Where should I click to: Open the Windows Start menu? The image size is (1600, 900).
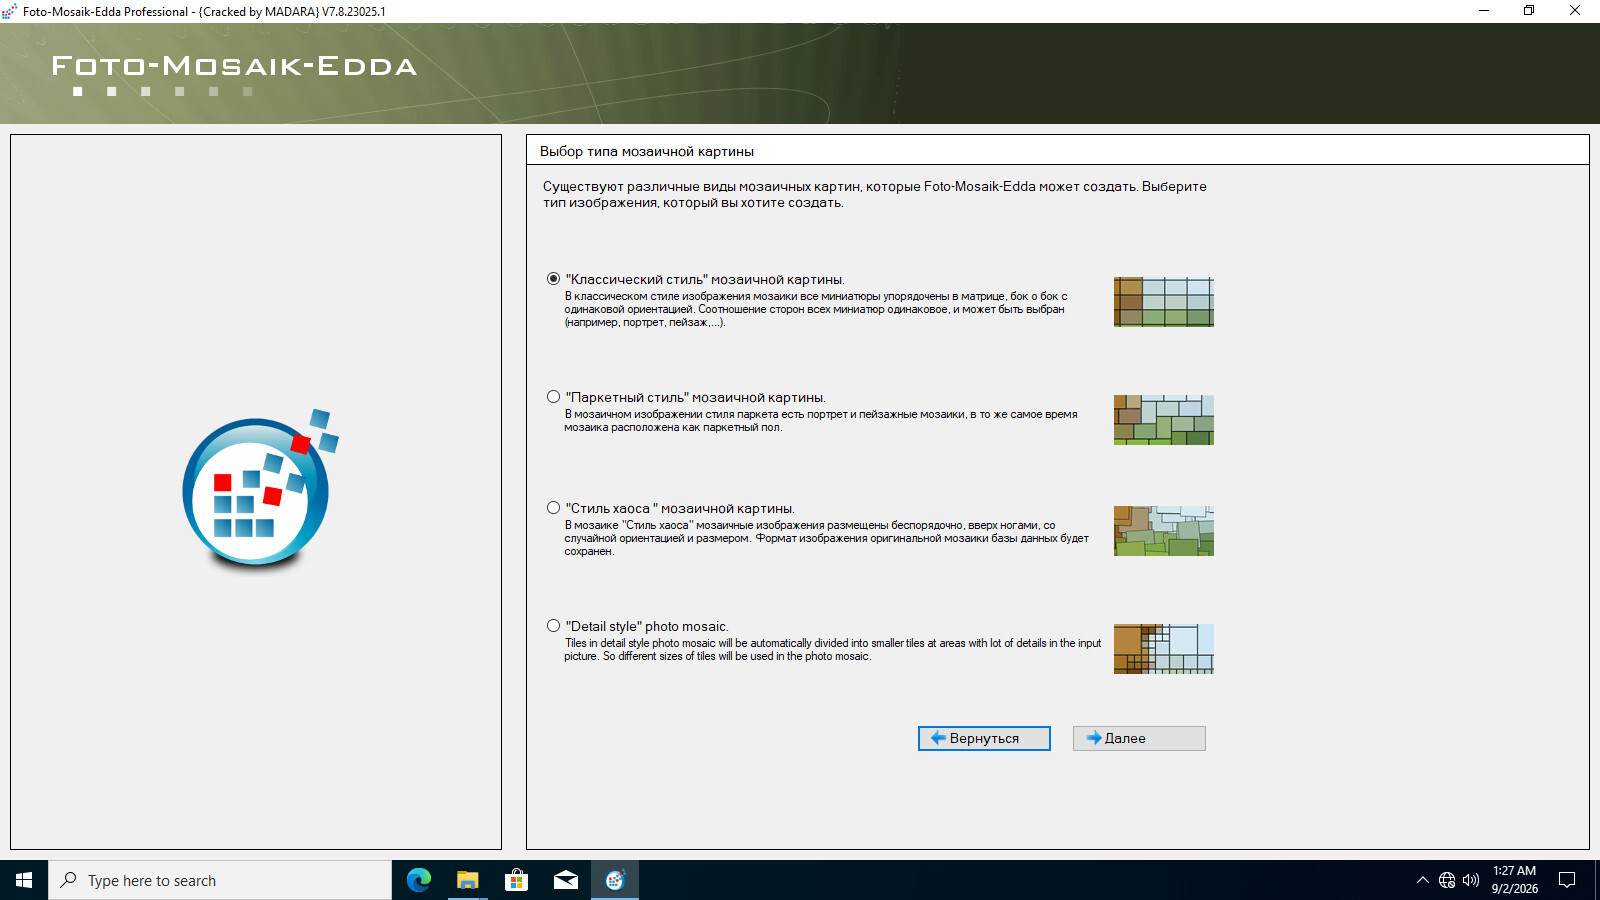(24, 880)
